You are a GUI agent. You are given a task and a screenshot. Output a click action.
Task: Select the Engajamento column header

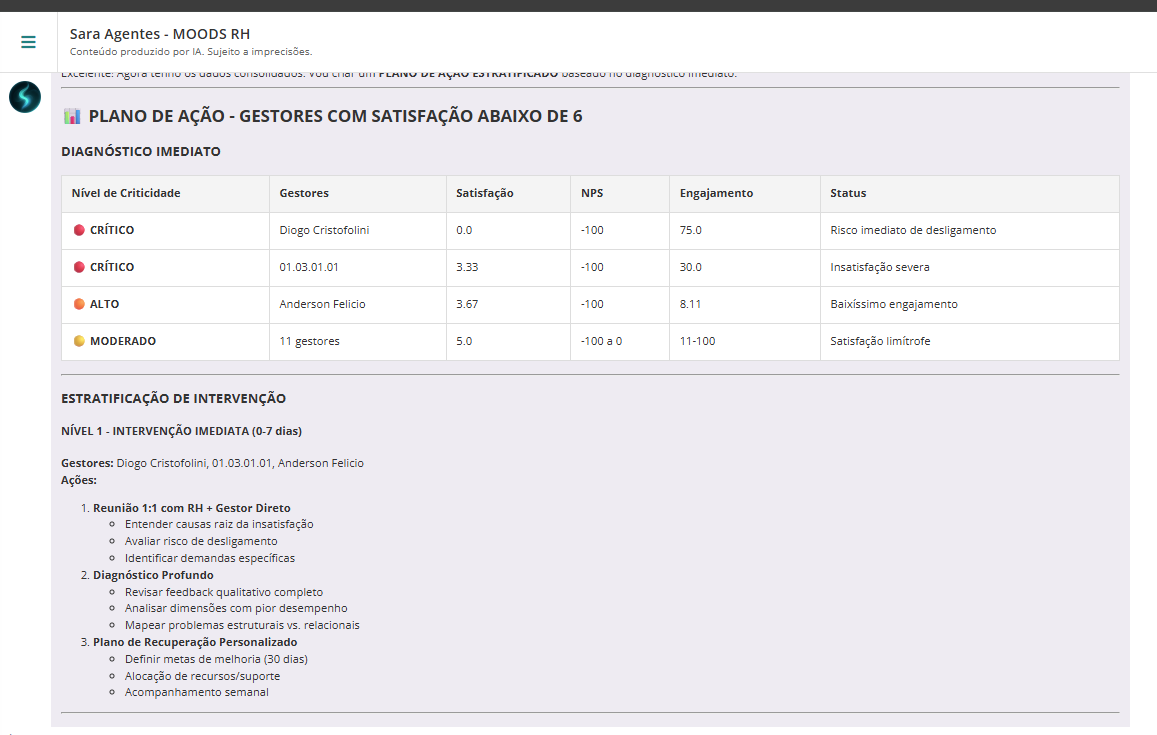click(716, 193)
